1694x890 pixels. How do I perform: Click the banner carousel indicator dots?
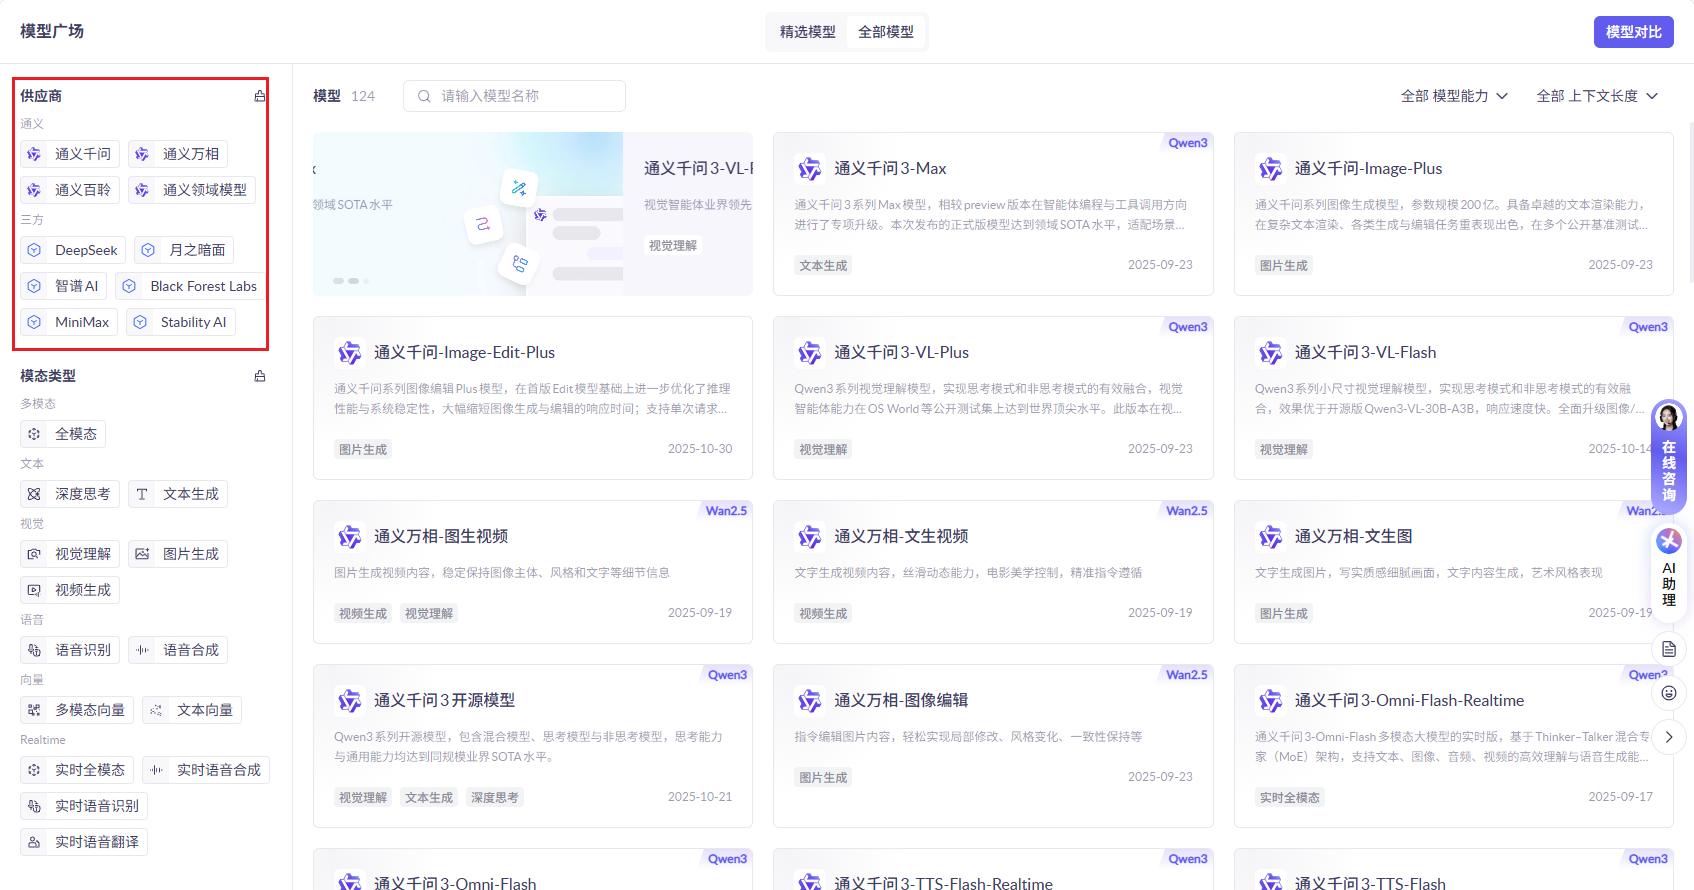click(352, 281)
